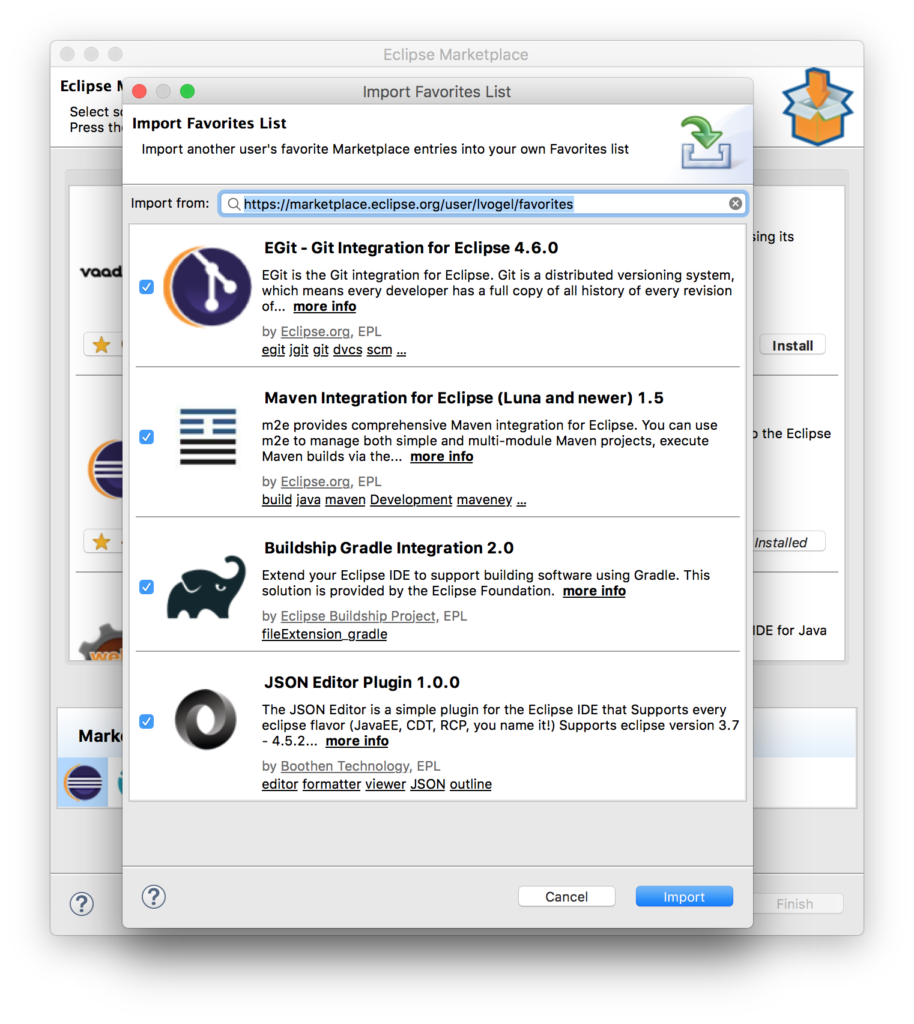Click the Installed button in Marketplace window
Screen dimensions: 914x1024
[789, 542]
